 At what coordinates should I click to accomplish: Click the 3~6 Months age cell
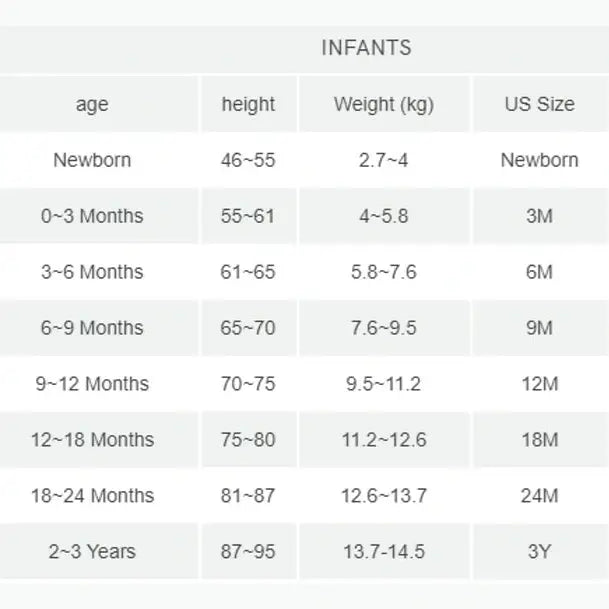pyautogui.click(x=92, y=272)
